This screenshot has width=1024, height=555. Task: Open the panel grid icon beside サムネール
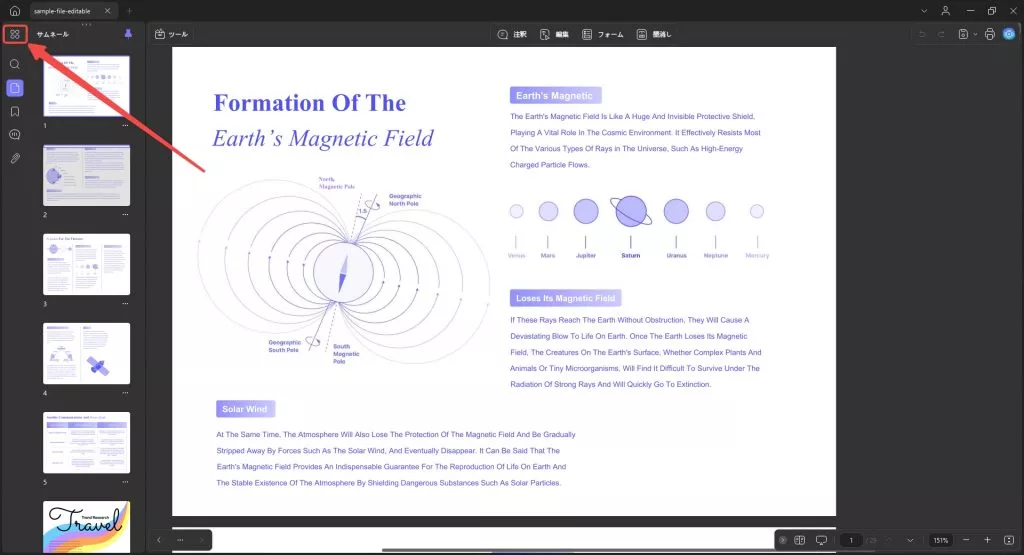click(14, 34)
